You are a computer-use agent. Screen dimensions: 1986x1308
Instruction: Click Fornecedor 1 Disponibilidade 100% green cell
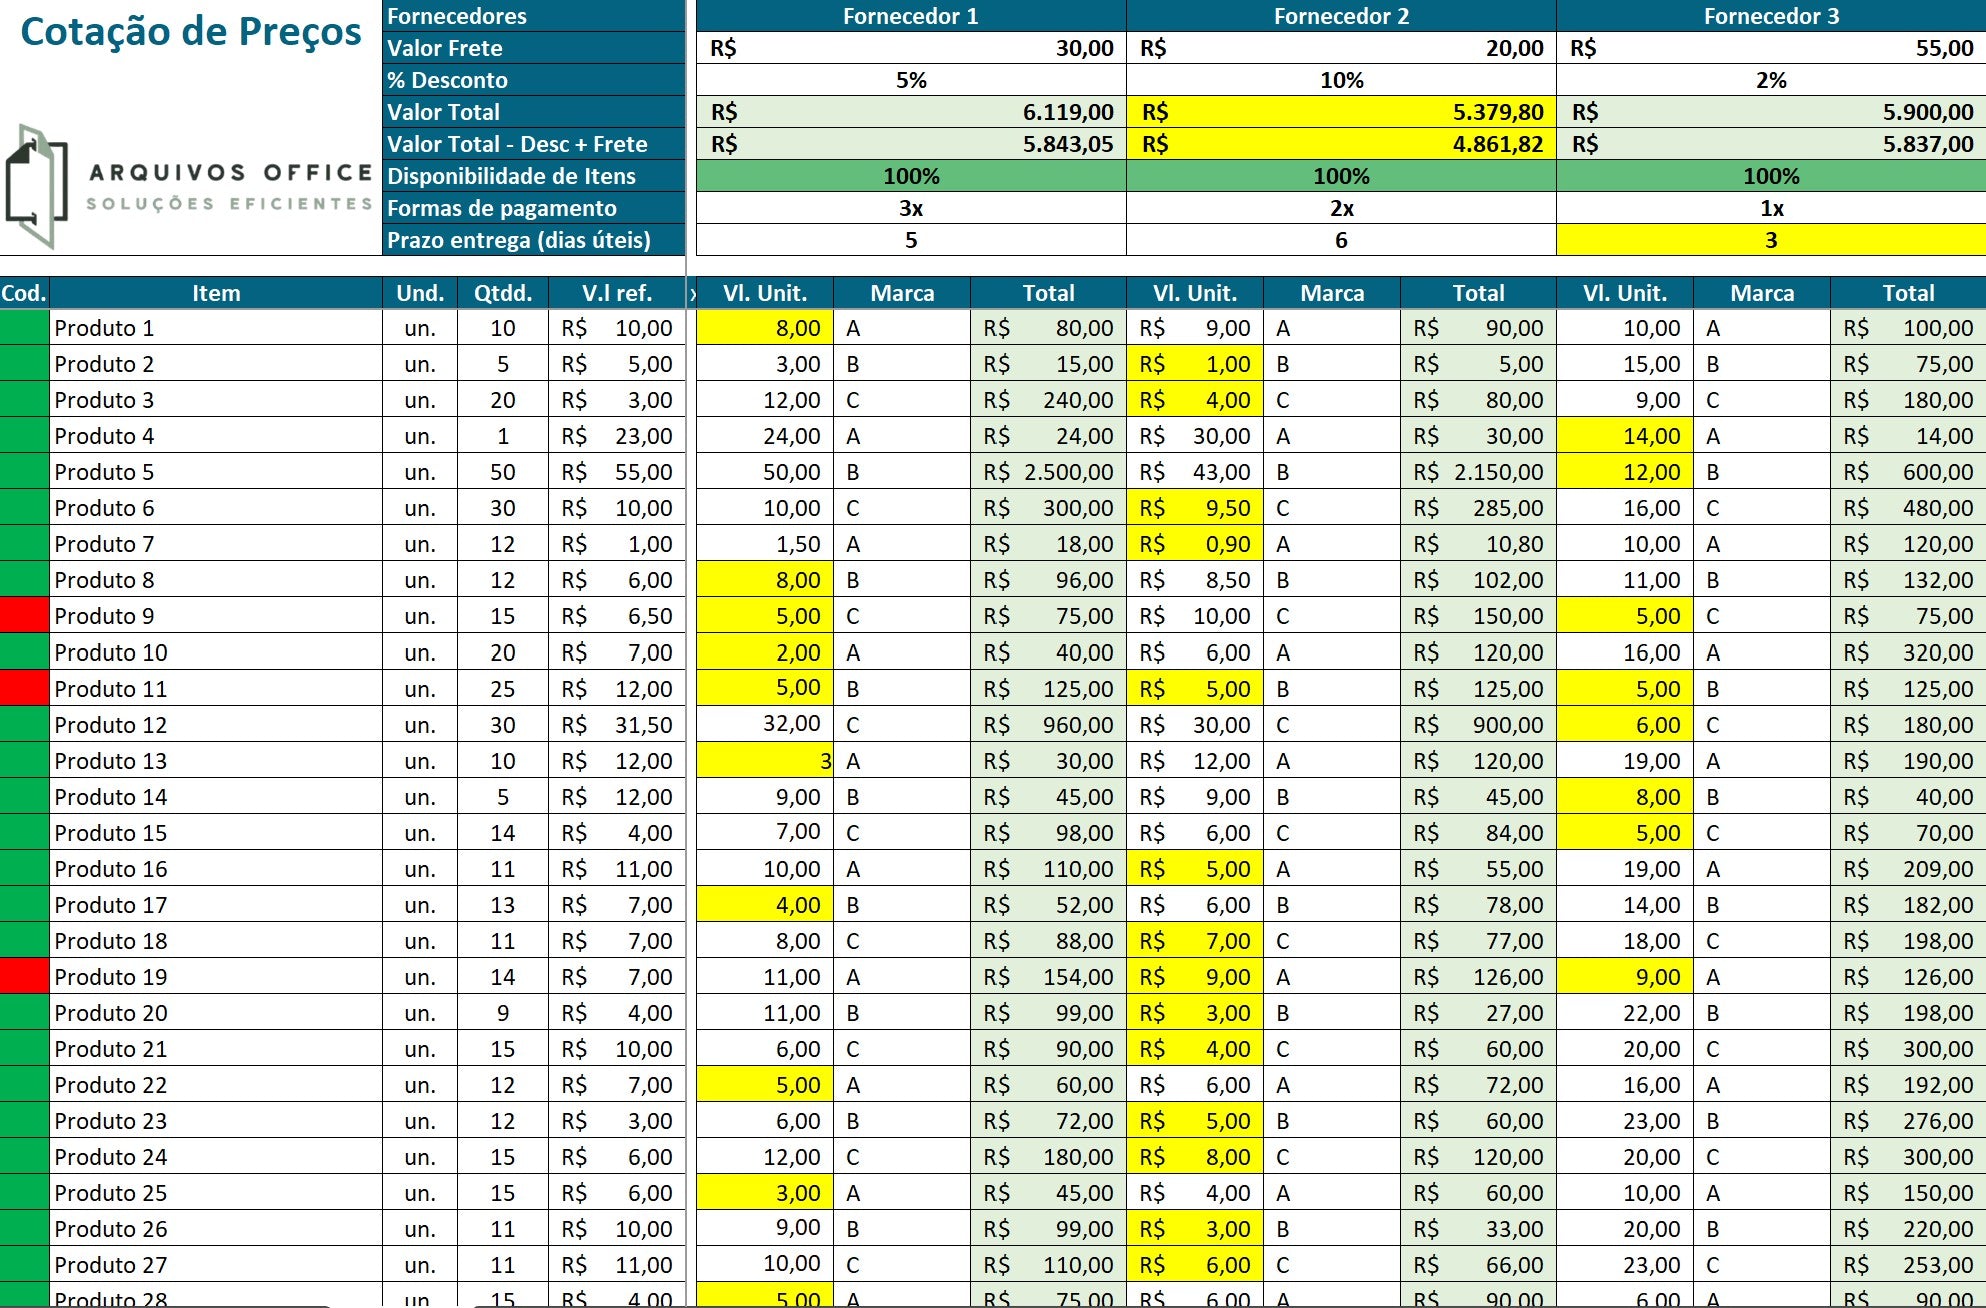910,176
